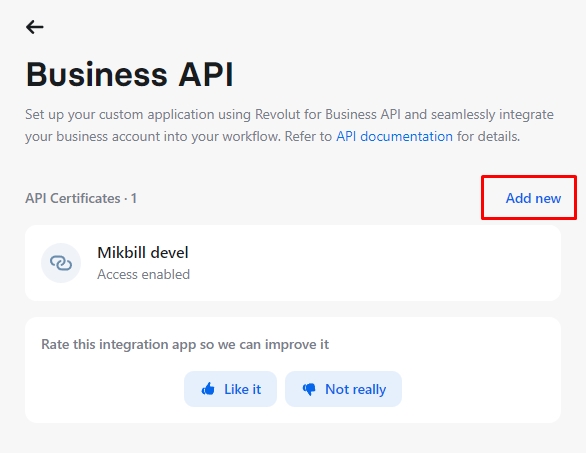Open the Mikbill devel certificate
The width and height of the screenshot is (586, 453).
(293, 263)
